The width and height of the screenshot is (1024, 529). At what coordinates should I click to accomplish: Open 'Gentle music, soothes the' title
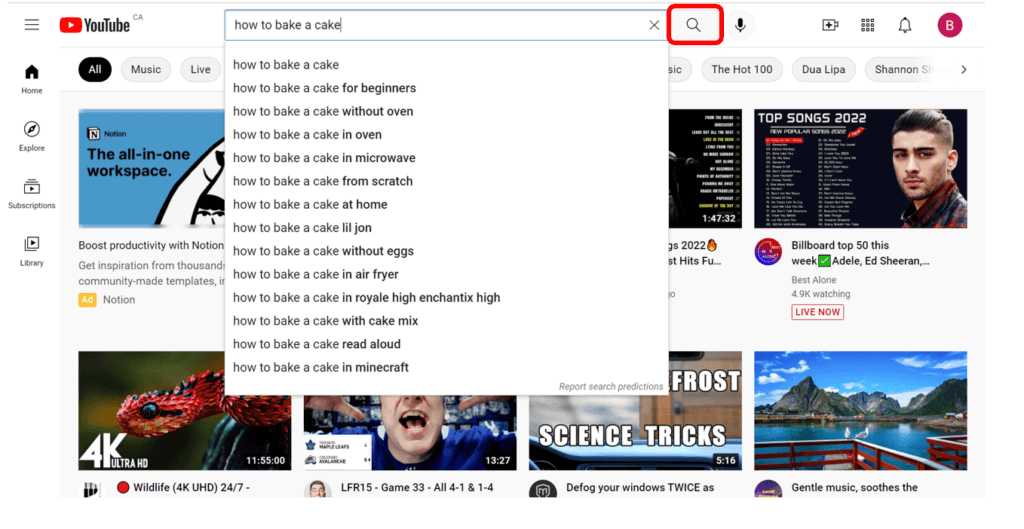pos(854,487)
